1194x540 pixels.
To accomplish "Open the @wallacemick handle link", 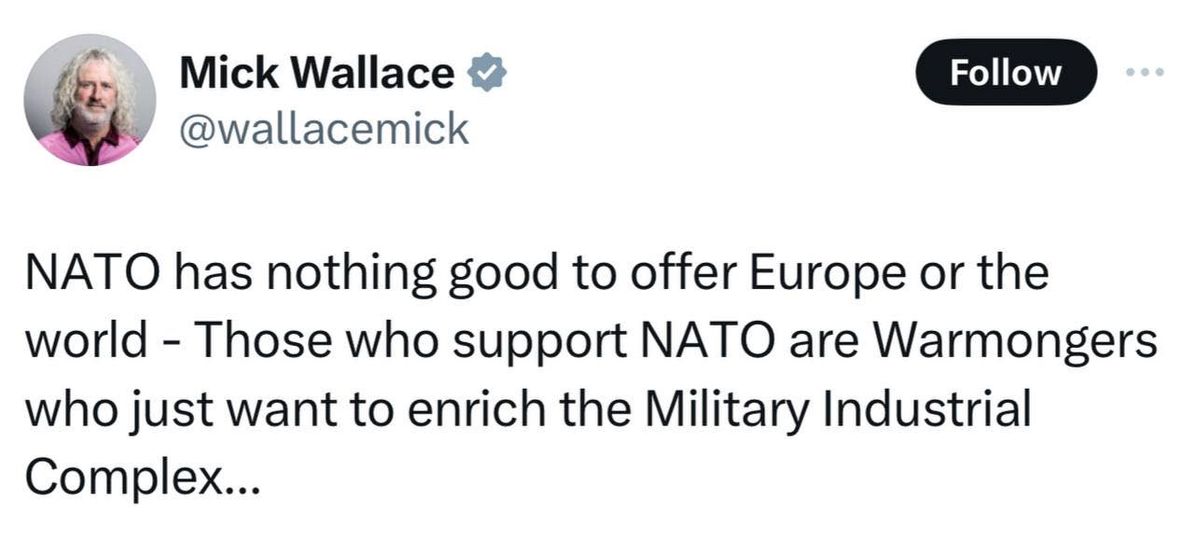I will [x=323, y=129].
